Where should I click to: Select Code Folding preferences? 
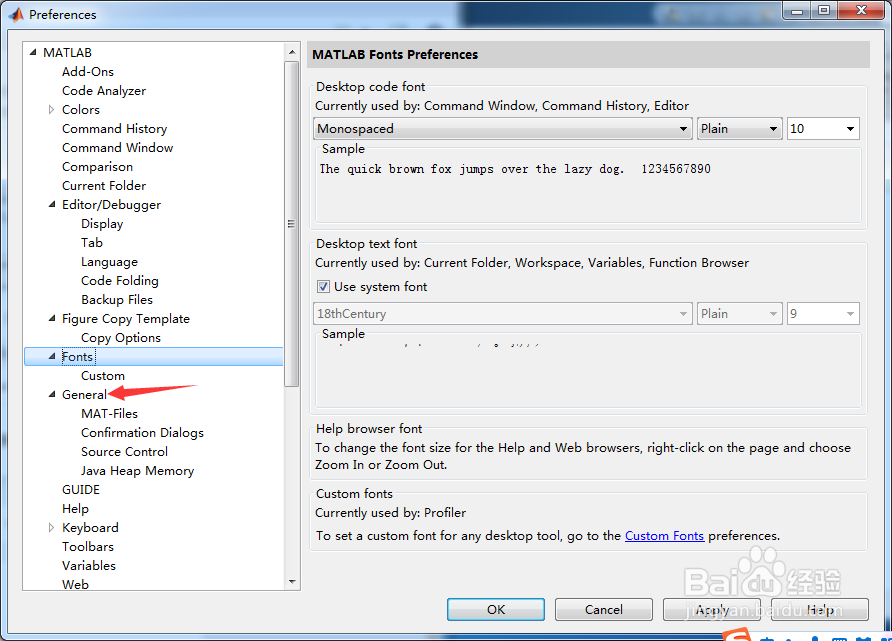119,280
